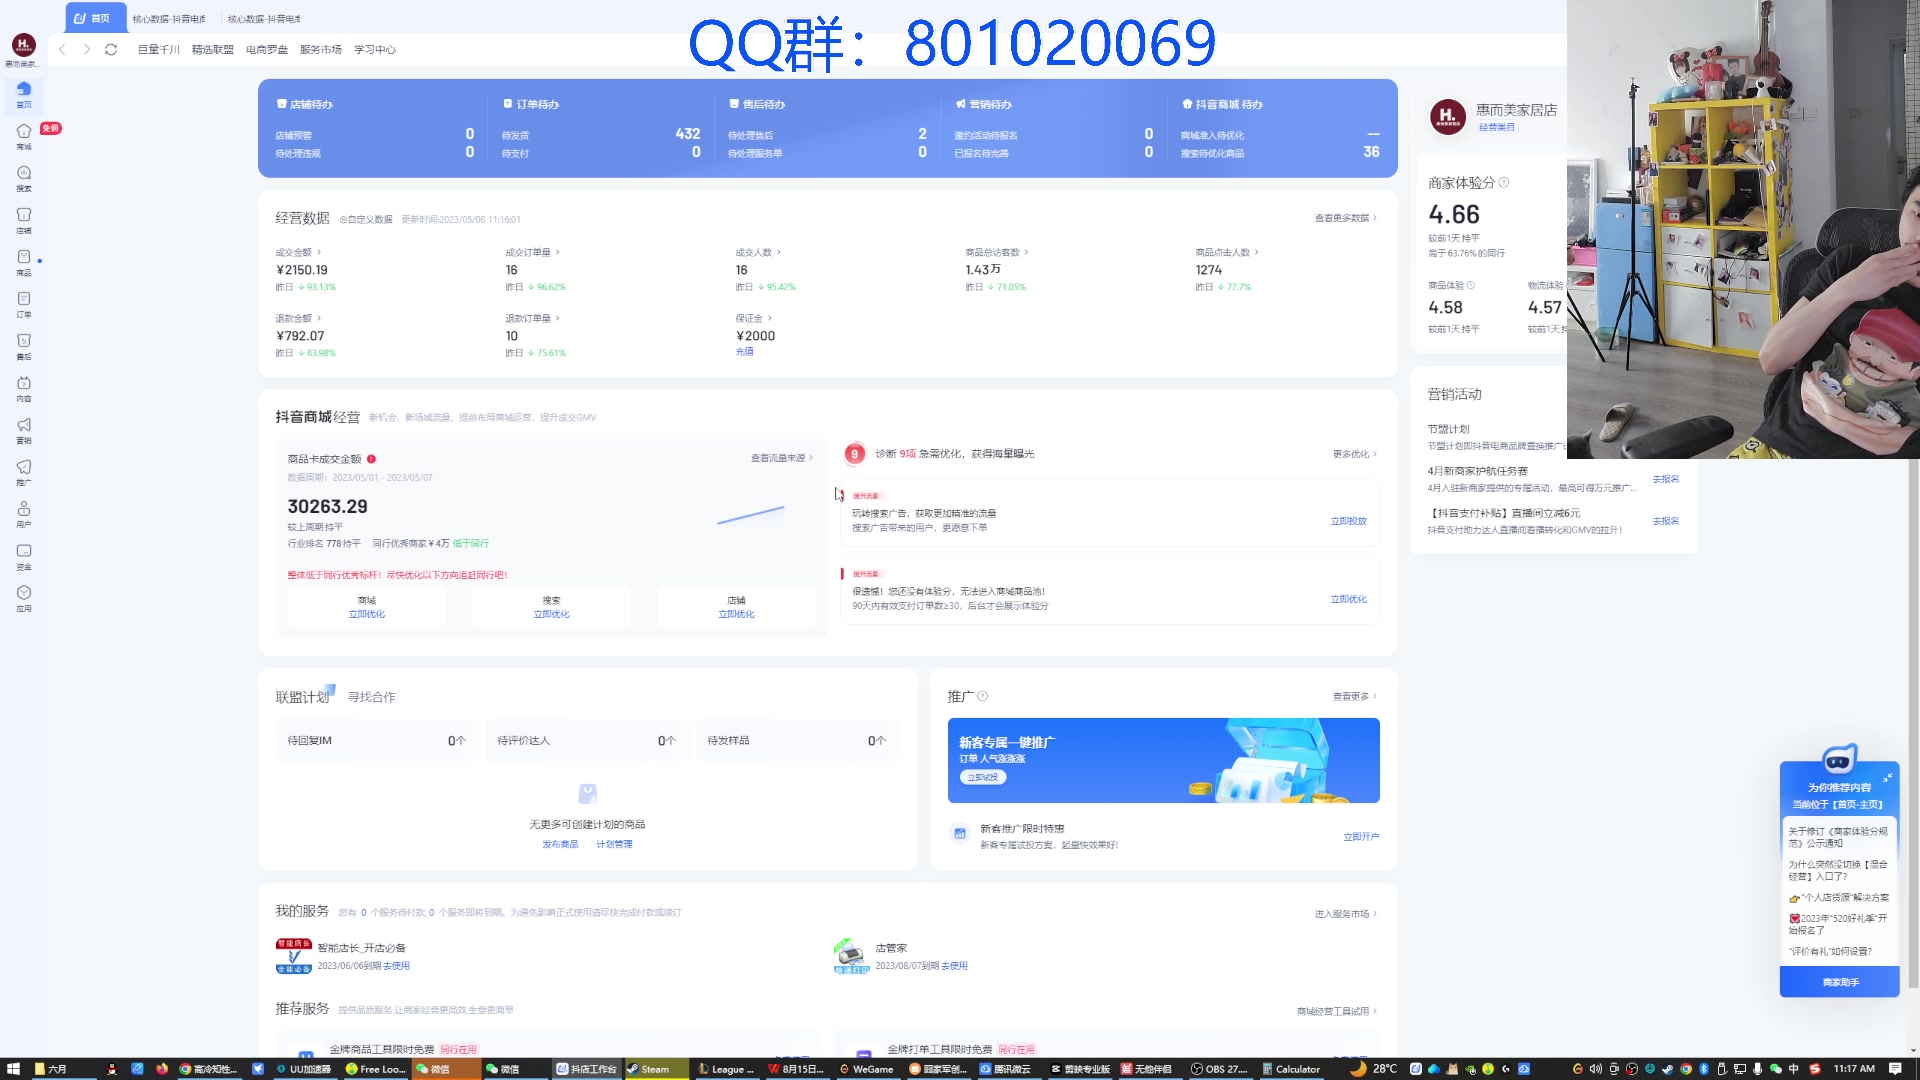The image size is (1920, 1080).
Task: Open 订单 orders icon in left sidebar
Action: 24,304
